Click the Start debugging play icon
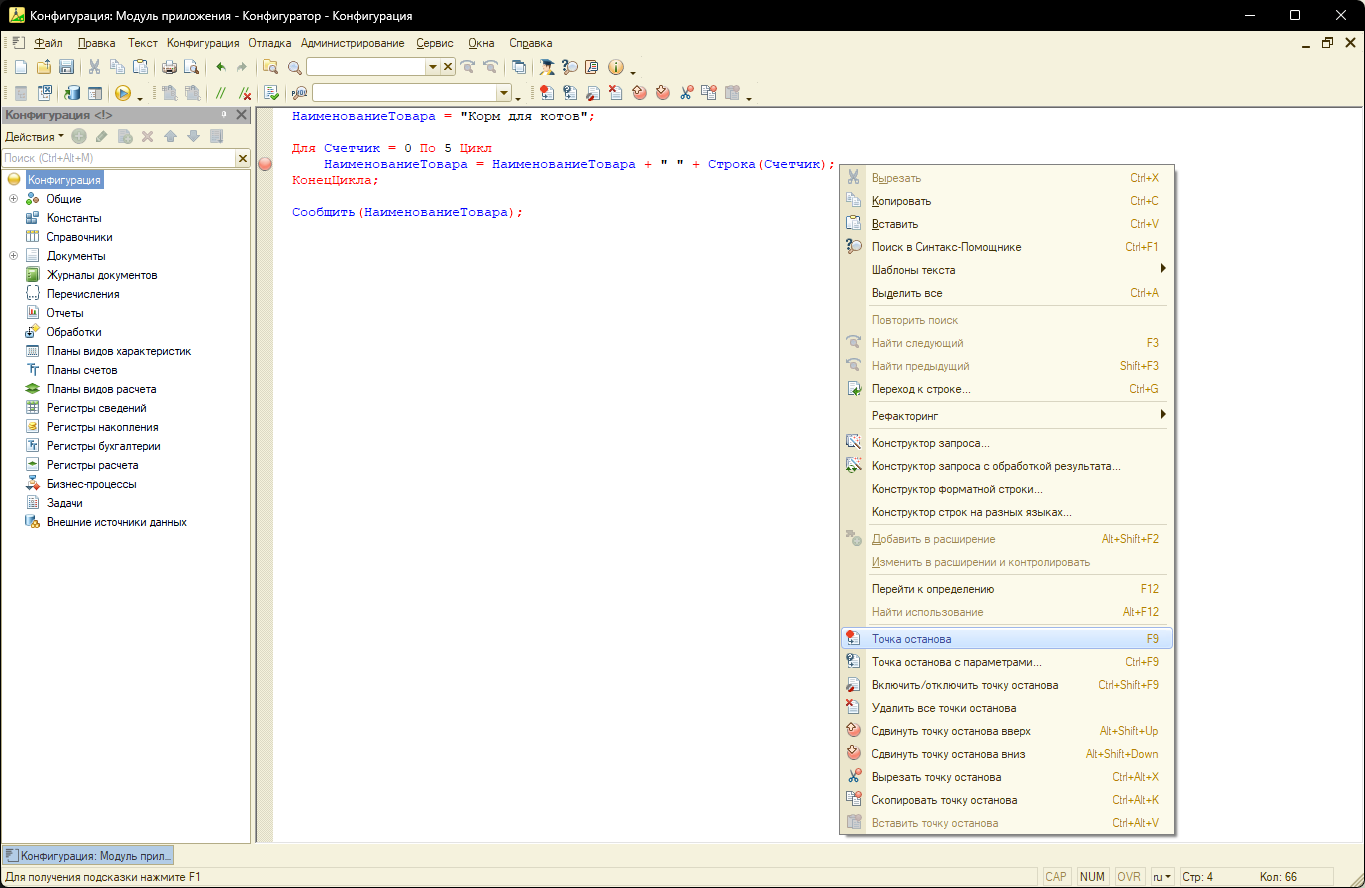1365x888 pixels. click(x=122, y=93)
